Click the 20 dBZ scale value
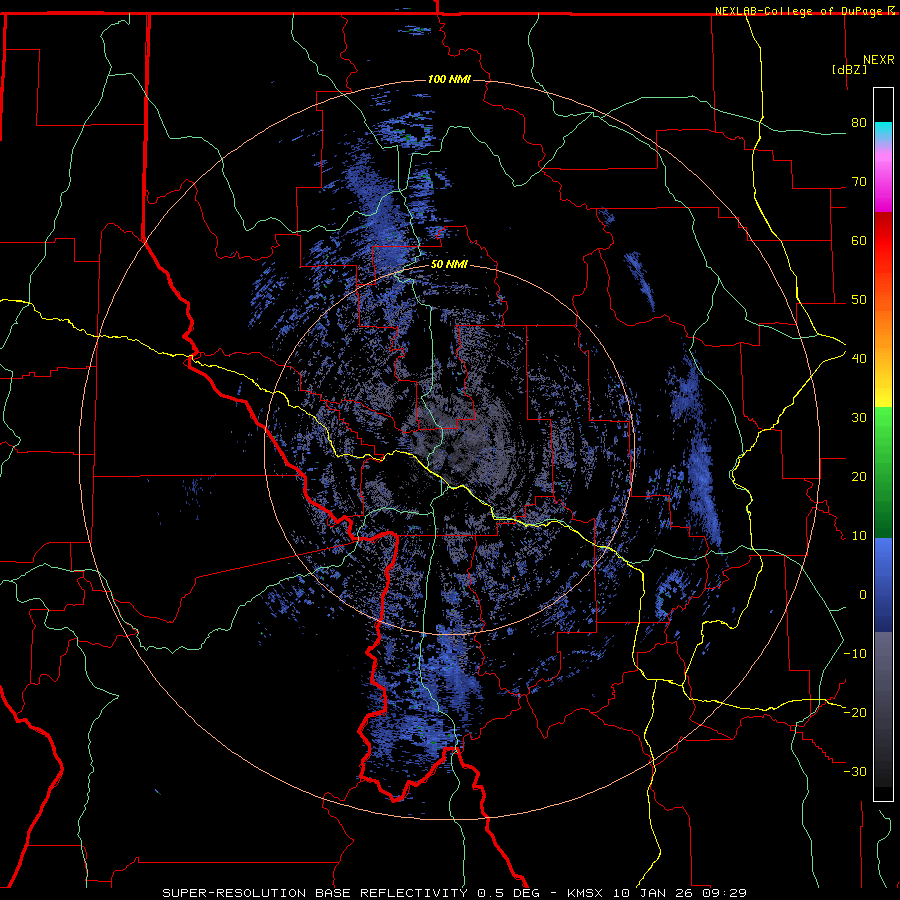900x900 pixels. [x=859, y=477]
